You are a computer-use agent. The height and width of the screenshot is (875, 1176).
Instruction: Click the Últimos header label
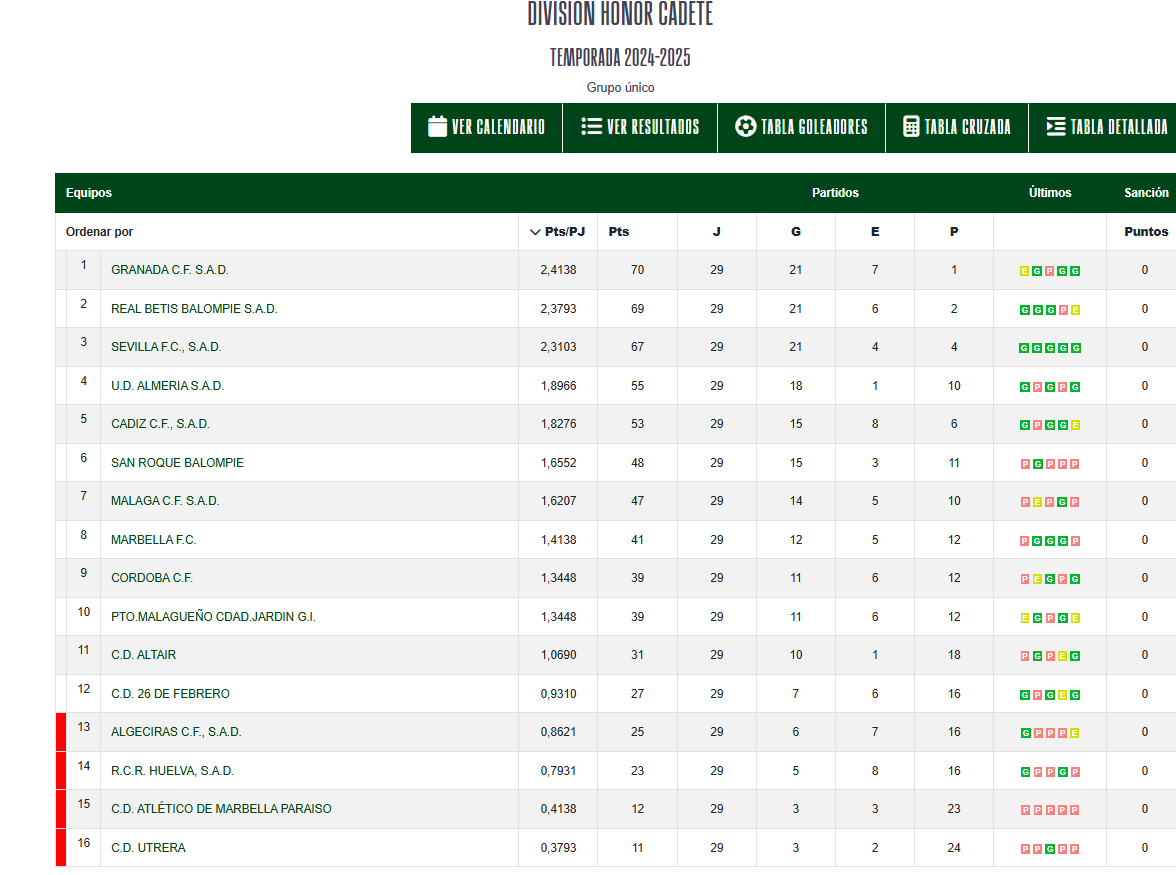pyautogui.click(x=1050, y=193)
